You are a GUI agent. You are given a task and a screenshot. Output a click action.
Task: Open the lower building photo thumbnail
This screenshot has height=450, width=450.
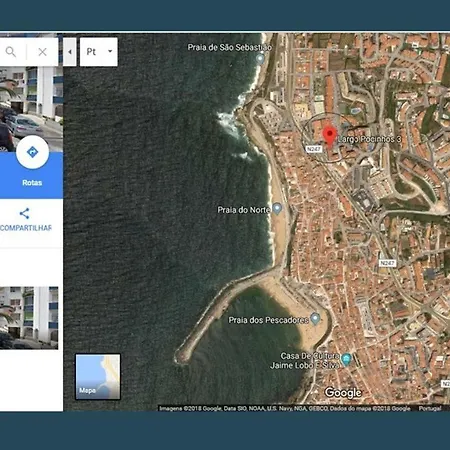click(29, 318)
